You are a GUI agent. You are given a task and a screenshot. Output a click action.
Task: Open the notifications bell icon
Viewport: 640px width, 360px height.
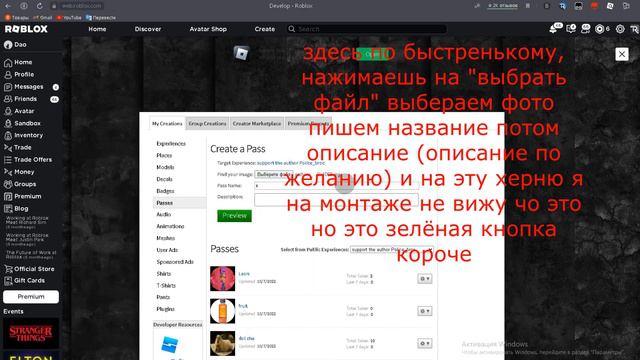tap(553, 29)
